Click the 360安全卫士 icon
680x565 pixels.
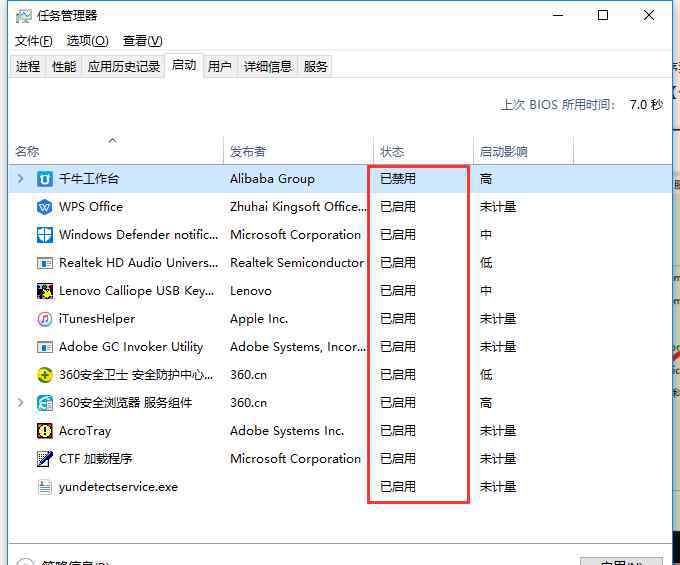(45, 375)
